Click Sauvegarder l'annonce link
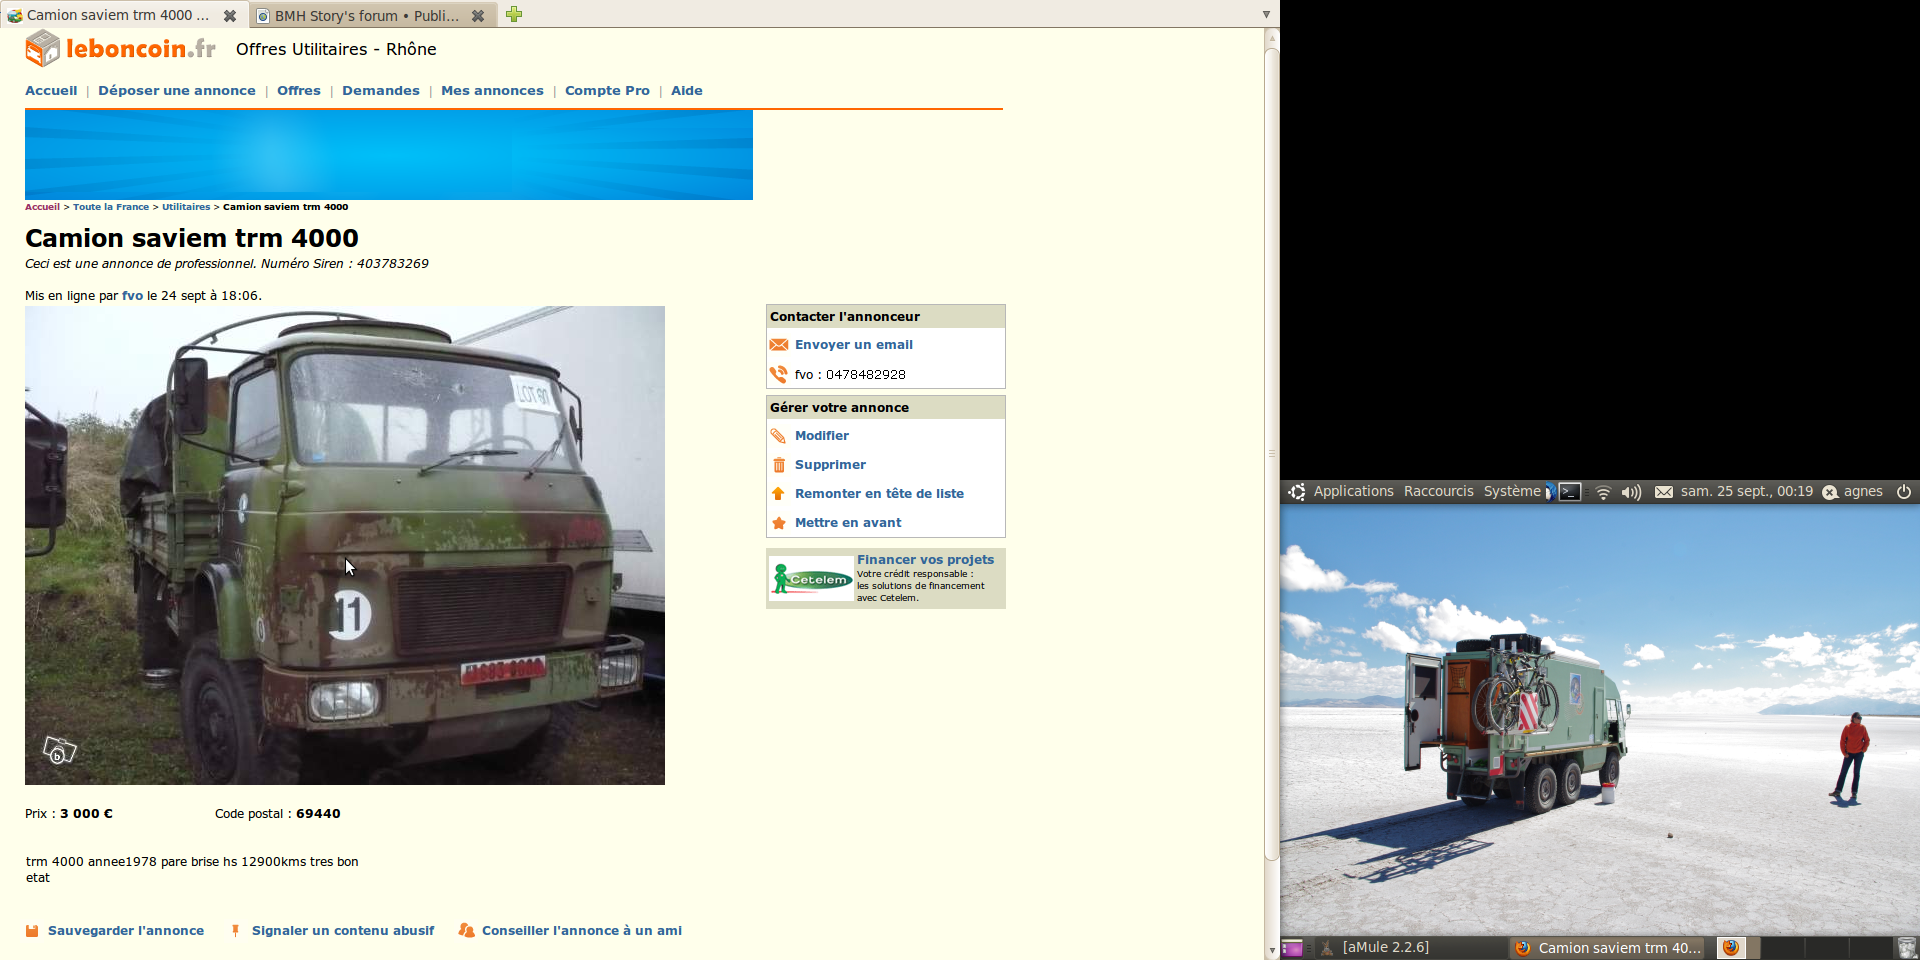This screenshot has height=960, width=1920. pos(125,931)
